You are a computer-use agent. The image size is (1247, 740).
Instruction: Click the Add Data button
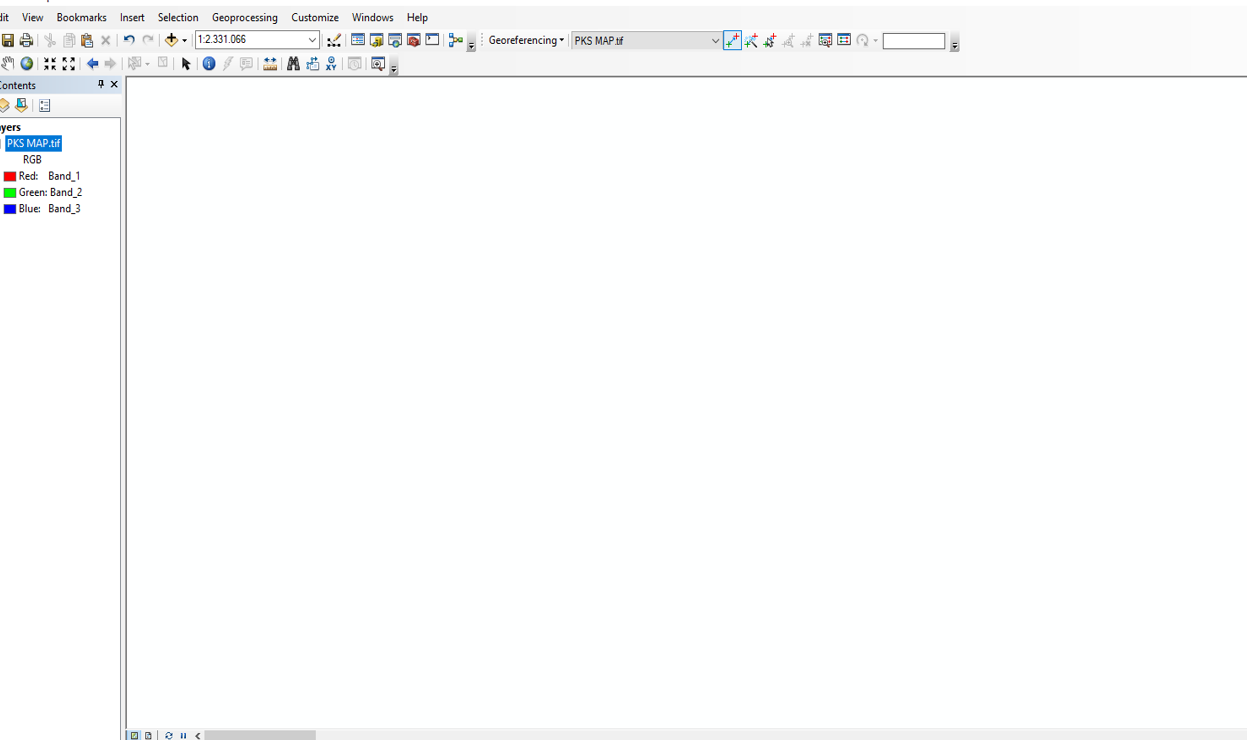pyautogui.click(x=171, y=41)
